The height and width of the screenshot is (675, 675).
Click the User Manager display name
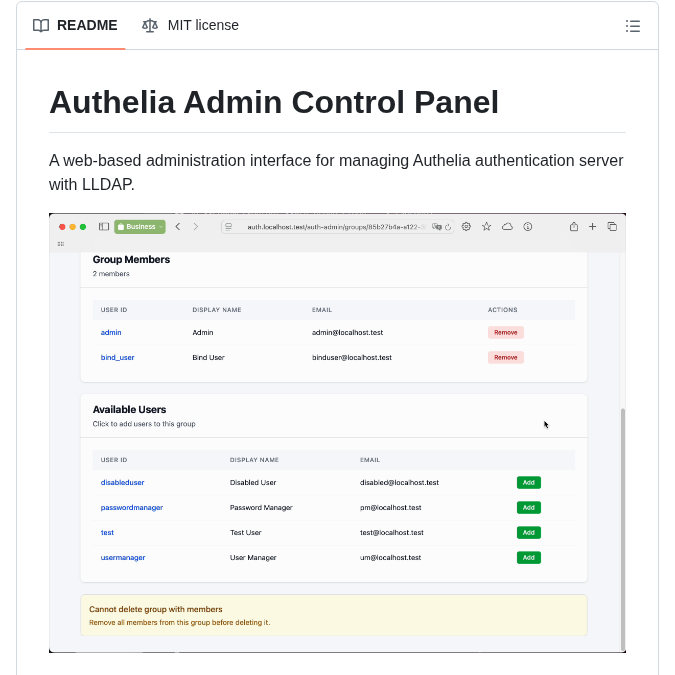point(253,557)
